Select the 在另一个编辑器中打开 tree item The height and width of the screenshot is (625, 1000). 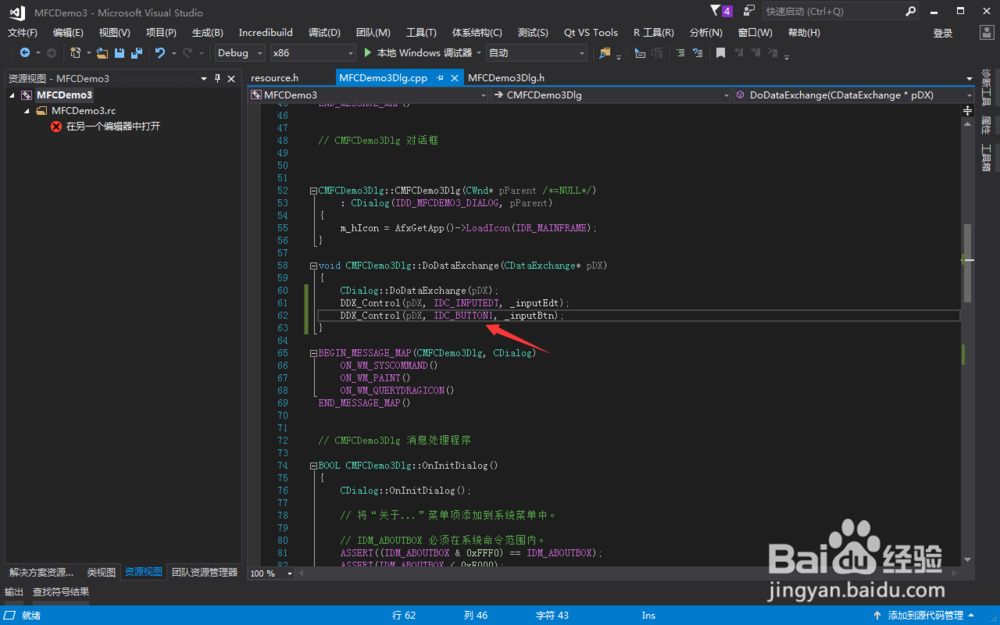click(x=113, y=126)
